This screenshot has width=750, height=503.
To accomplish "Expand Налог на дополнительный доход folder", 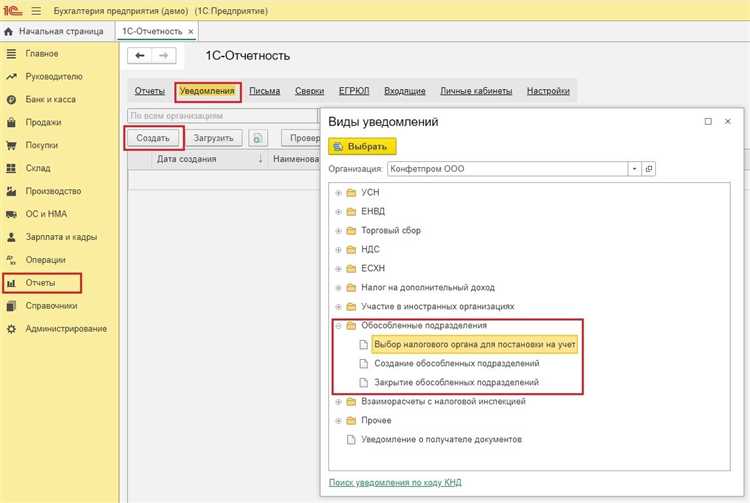I will pos(338,288).
